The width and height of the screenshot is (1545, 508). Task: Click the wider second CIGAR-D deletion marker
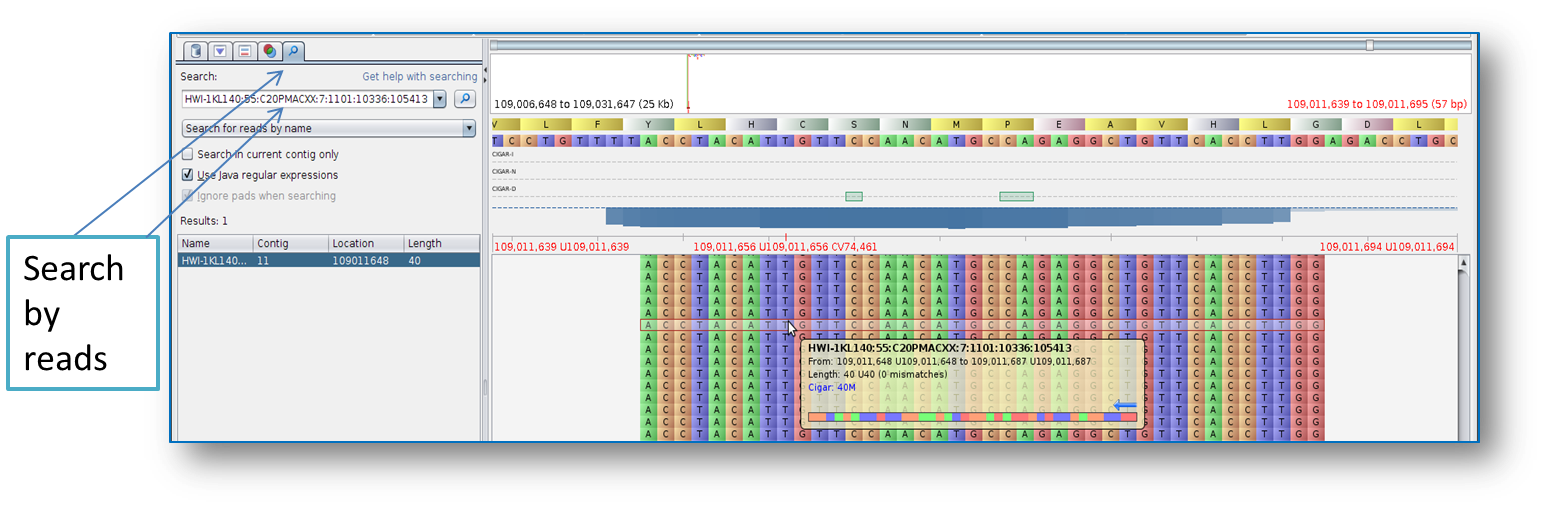tap(1016, 196)
